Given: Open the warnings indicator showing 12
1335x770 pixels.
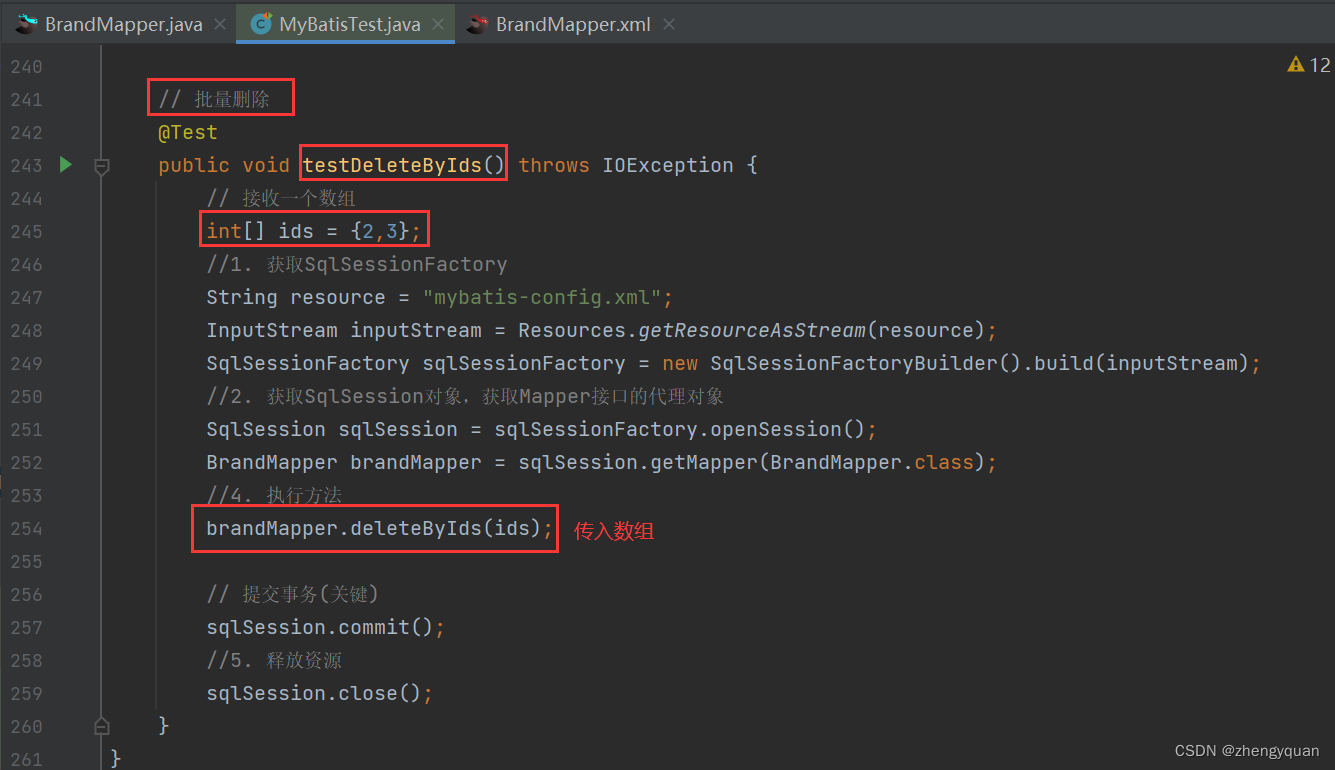Looking at the screenshot, I should tap(1309, 65).
